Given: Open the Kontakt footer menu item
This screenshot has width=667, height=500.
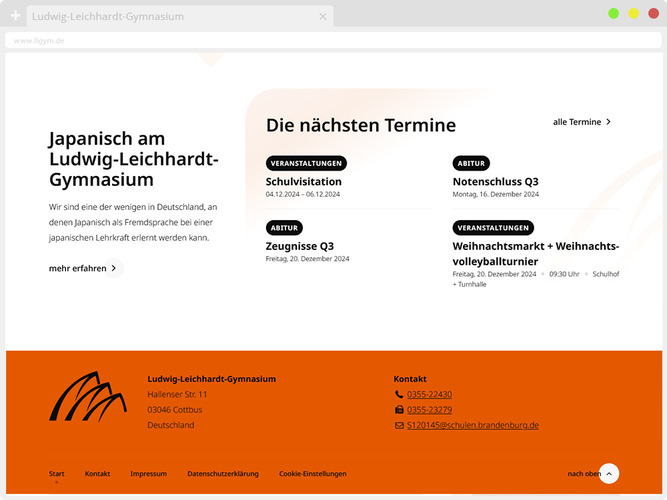Looking at the screenshot, I should (x=98, y=474).
